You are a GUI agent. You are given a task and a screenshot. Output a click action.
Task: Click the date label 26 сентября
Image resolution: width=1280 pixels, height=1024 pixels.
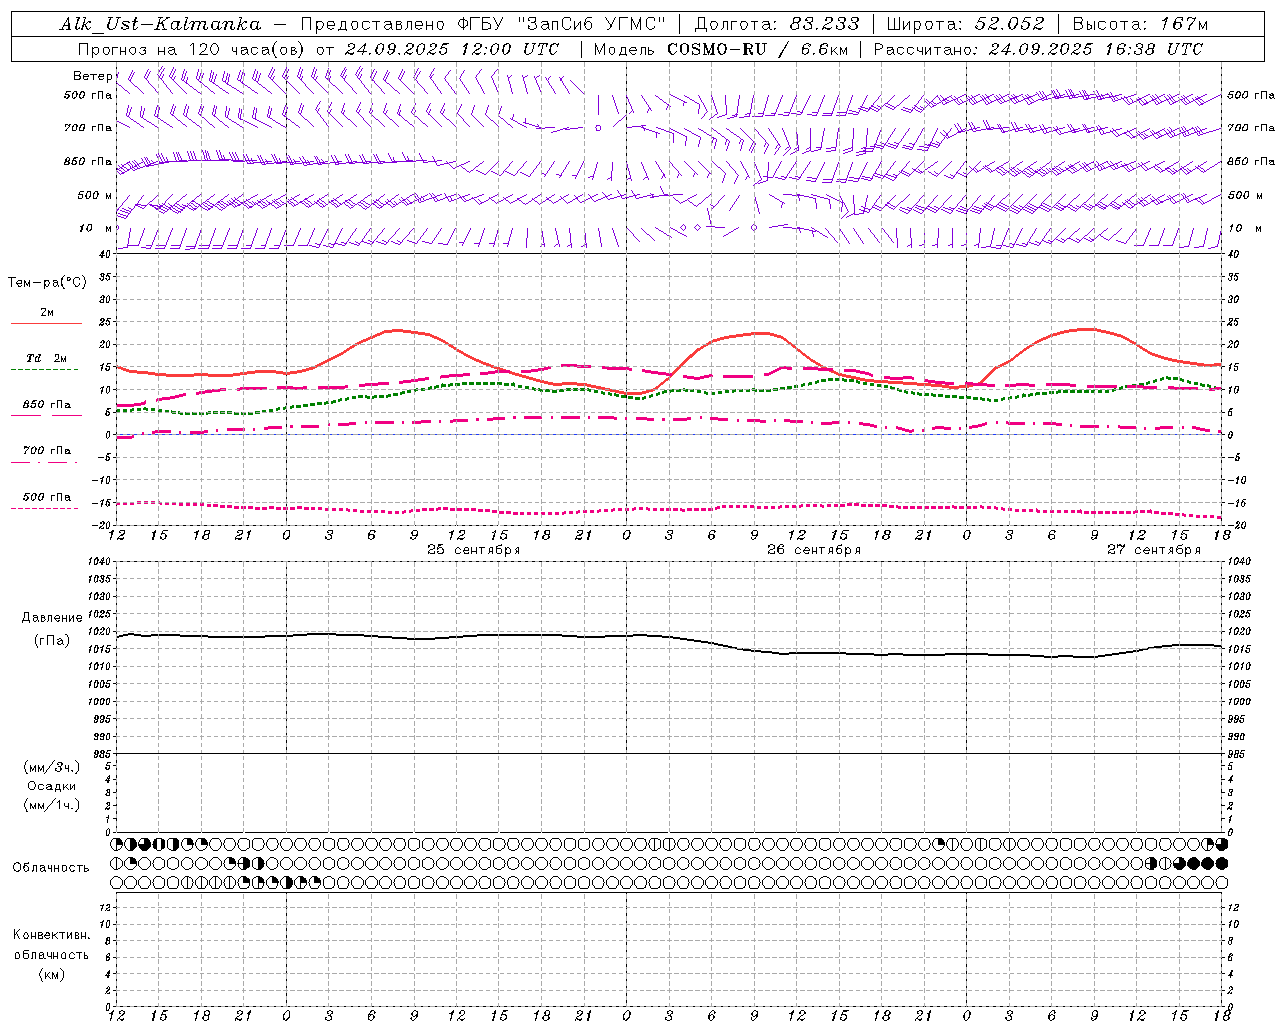[x=814, y=550]
